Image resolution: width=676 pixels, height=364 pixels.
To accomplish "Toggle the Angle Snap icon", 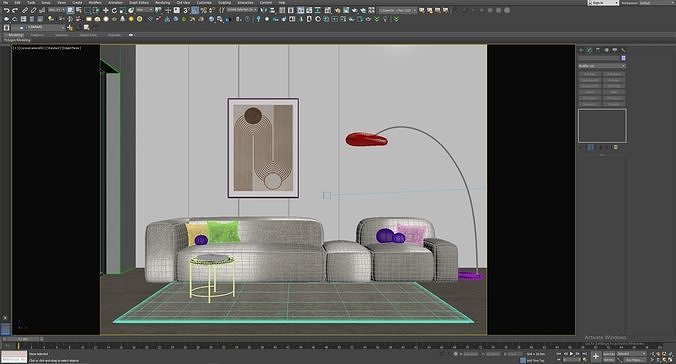I will click(195, 10).
